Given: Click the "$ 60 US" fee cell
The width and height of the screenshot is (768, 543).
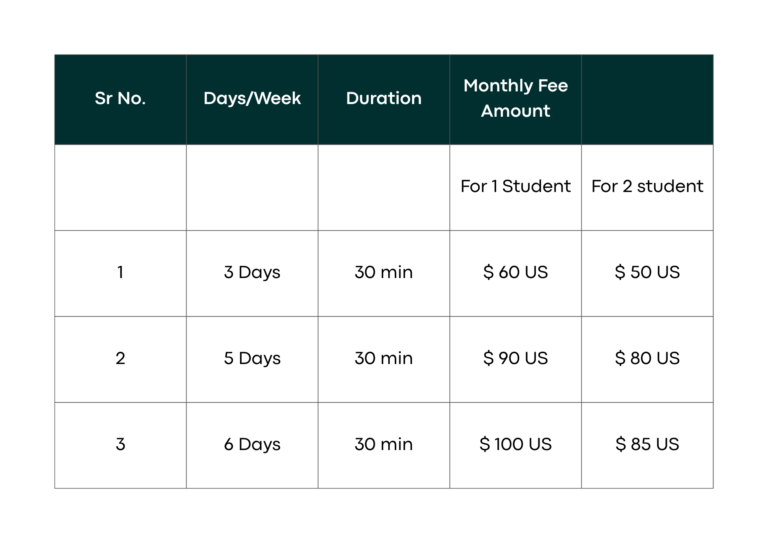Looking at the screenshot, I should pyautogui.click(x=515, y=272).
